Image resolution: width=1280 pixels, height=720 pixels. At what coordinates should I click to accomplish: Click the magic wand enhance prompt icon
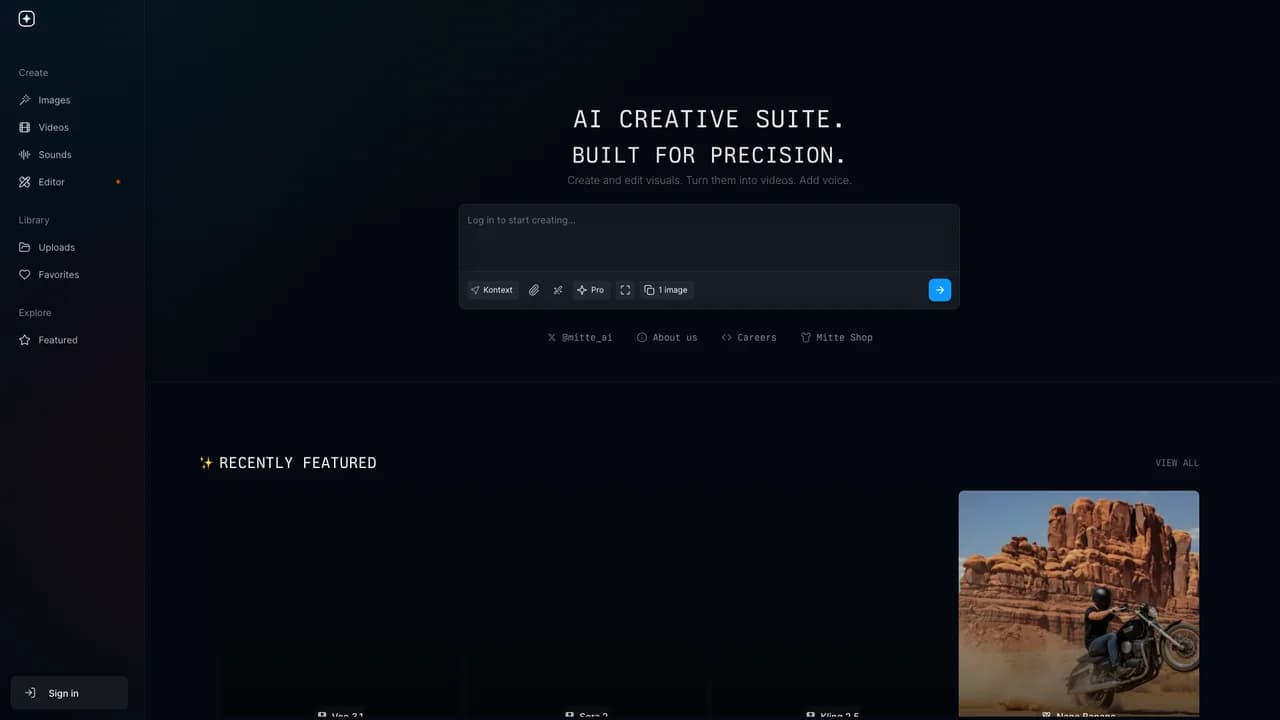558,290
